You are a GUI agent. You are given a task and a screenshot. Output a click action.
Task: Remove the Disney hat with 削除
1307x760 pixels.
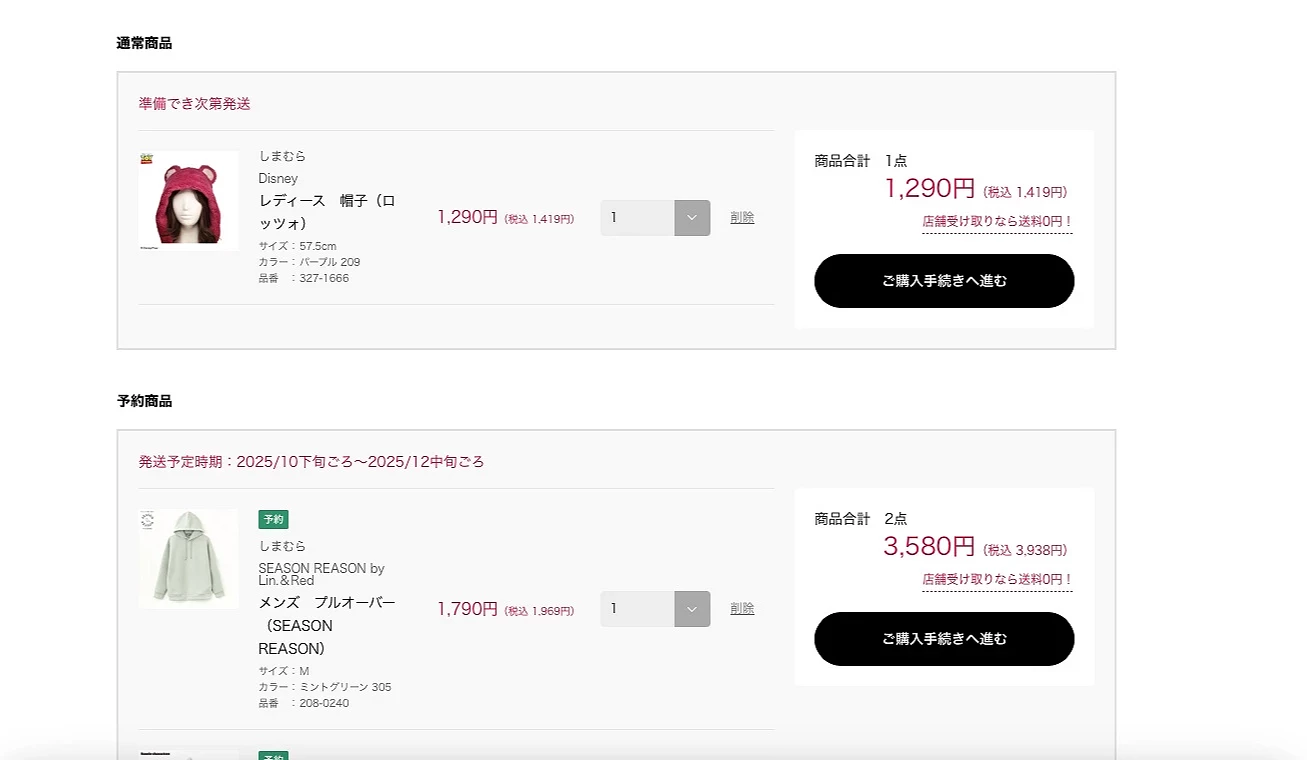coord(742,218)
